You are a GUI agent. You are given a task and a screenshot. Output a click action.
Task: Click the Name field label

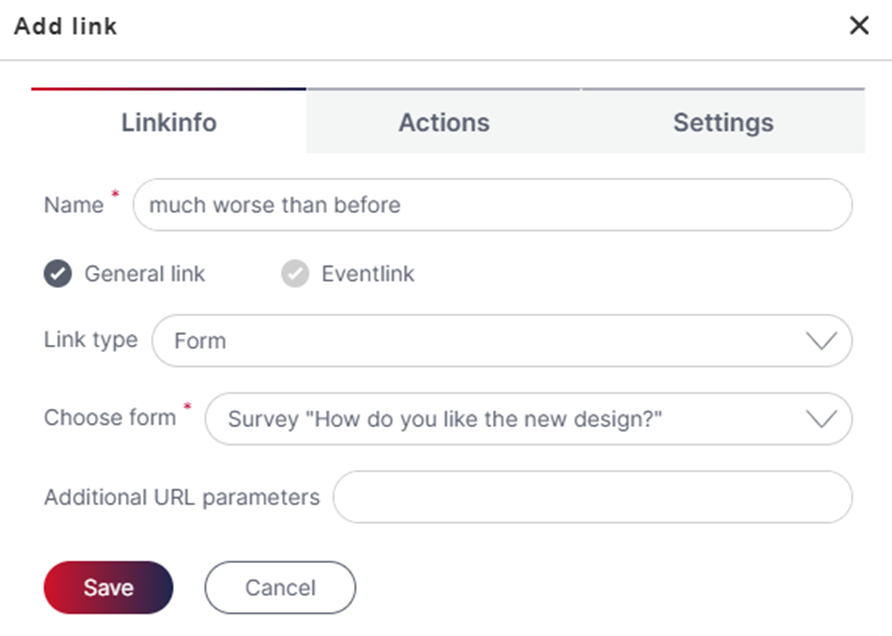[x=74, y=205]
